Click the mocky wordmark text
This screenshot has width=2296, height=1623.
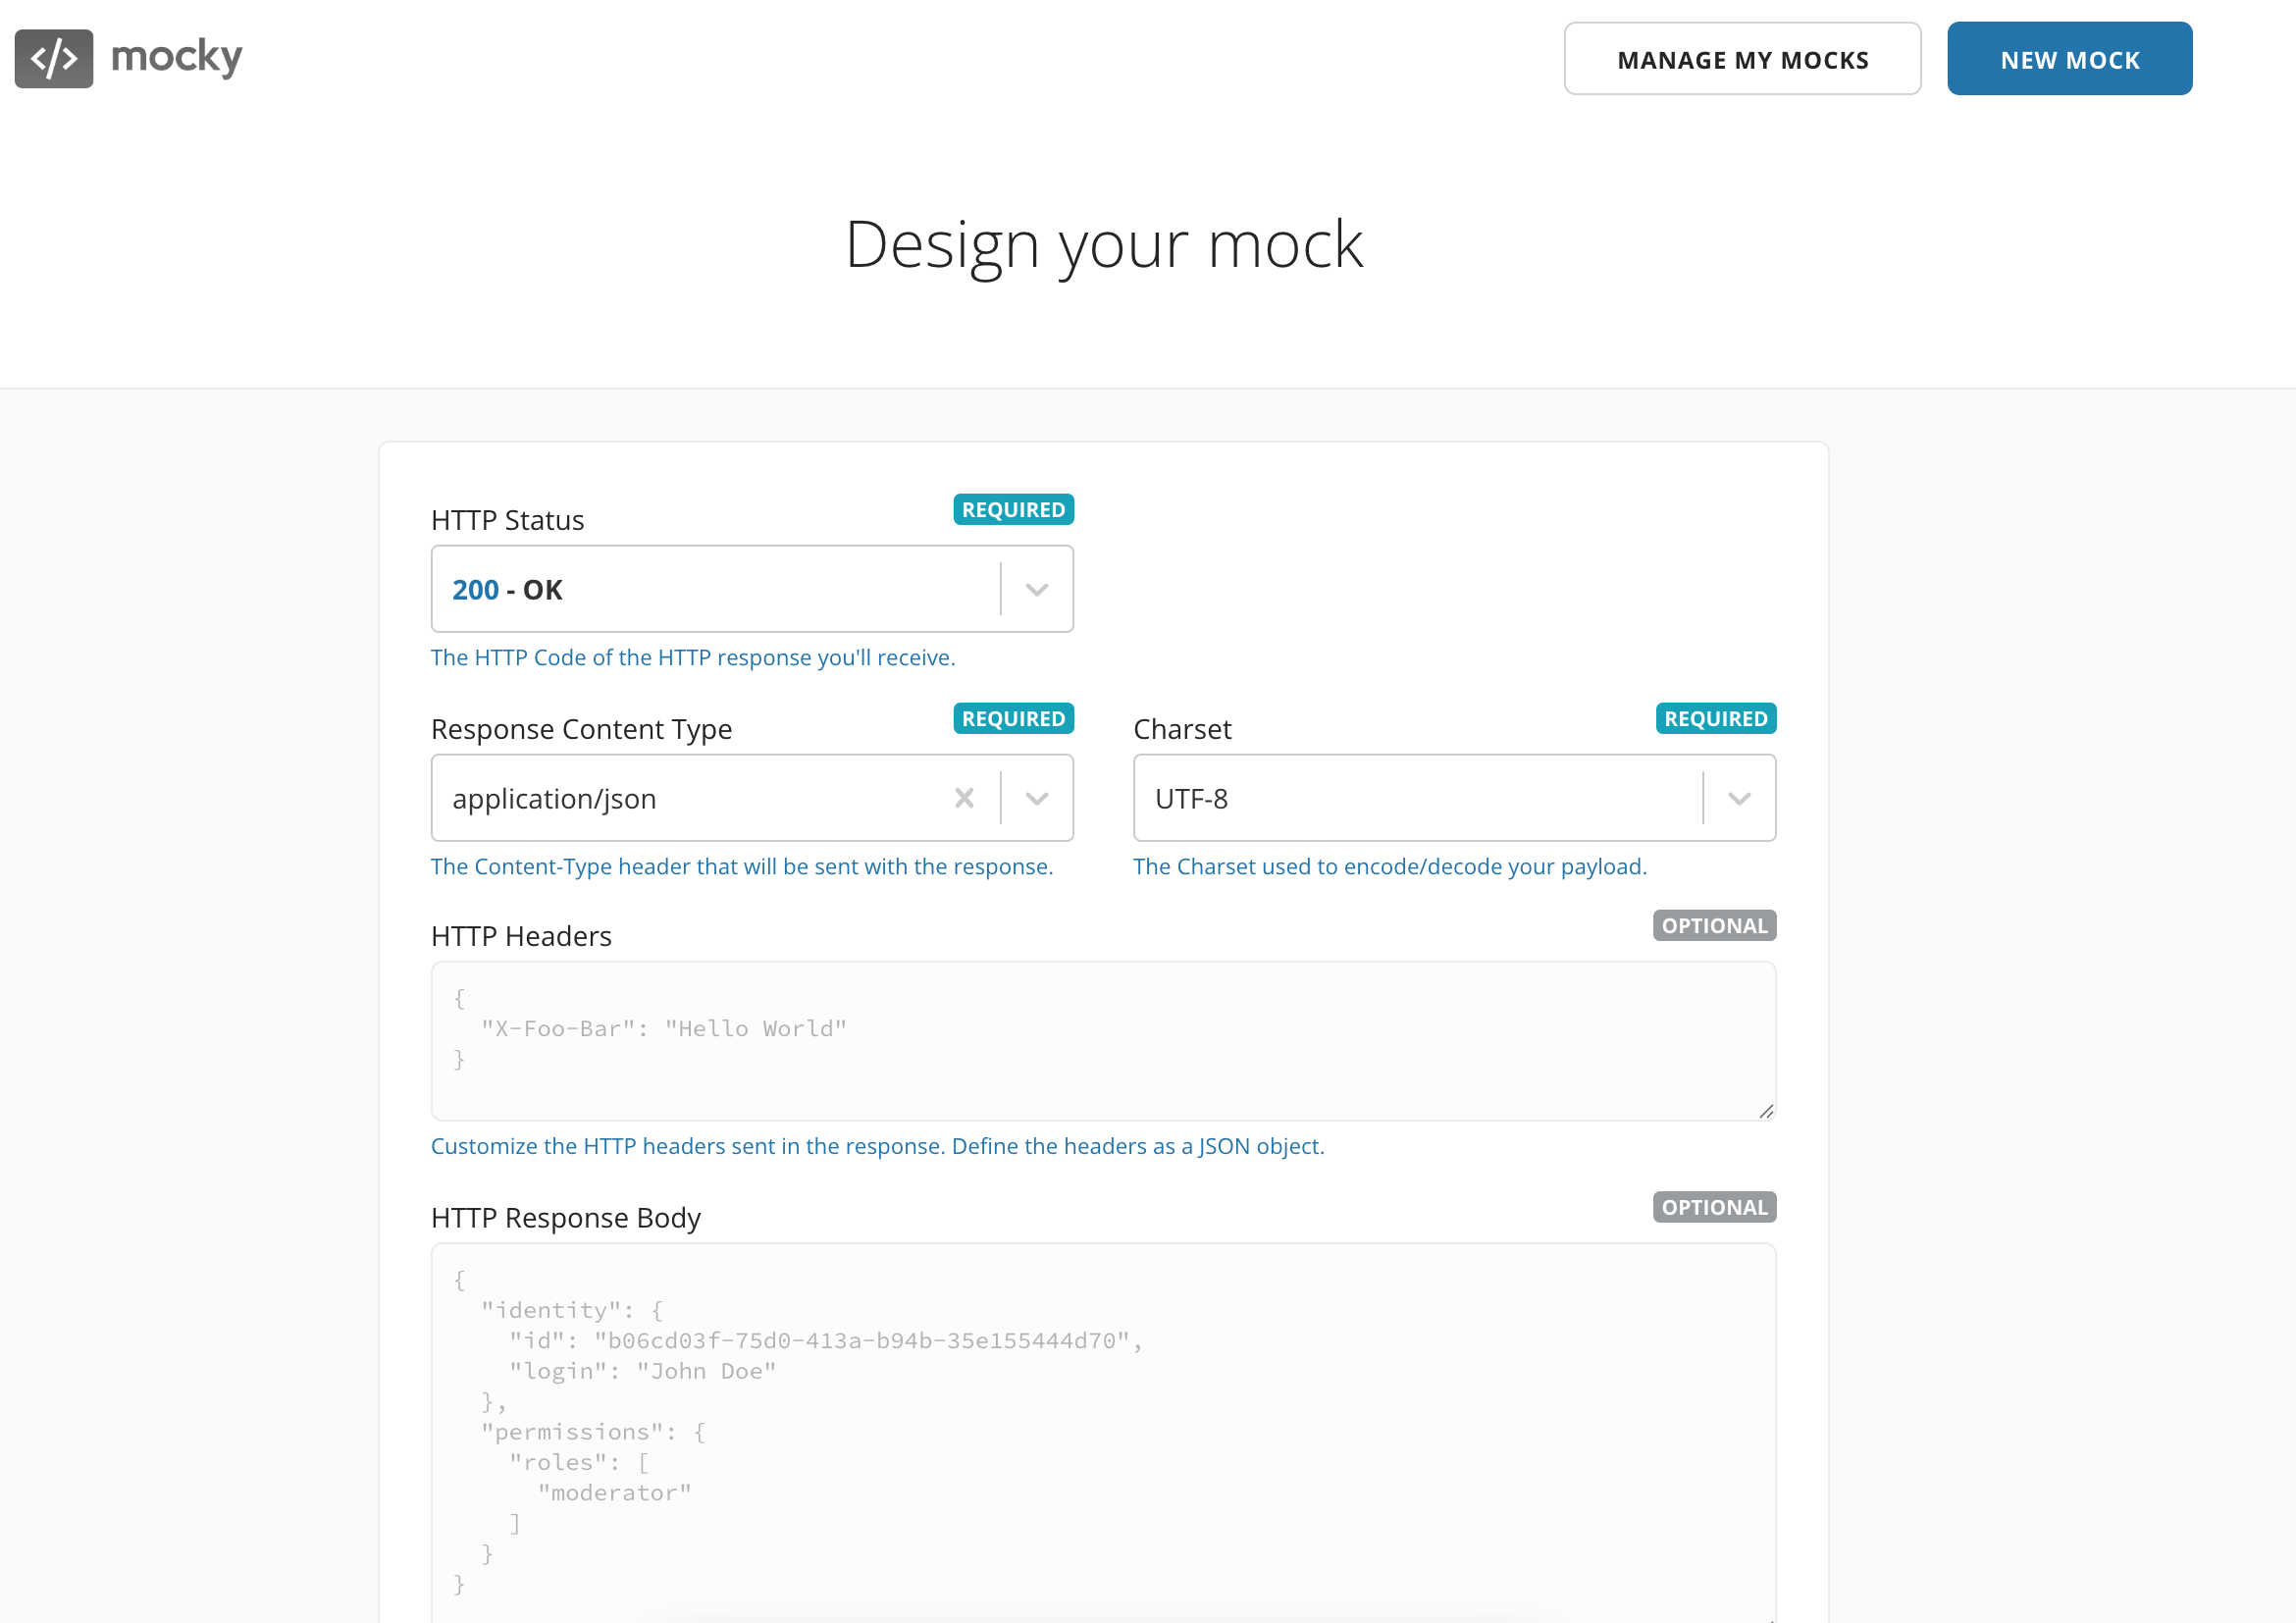pos(176,57)
